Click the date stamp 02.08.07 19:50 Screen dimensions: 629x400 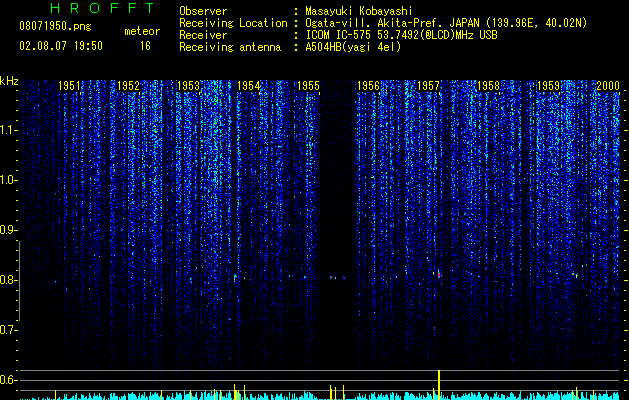[61, 46]
